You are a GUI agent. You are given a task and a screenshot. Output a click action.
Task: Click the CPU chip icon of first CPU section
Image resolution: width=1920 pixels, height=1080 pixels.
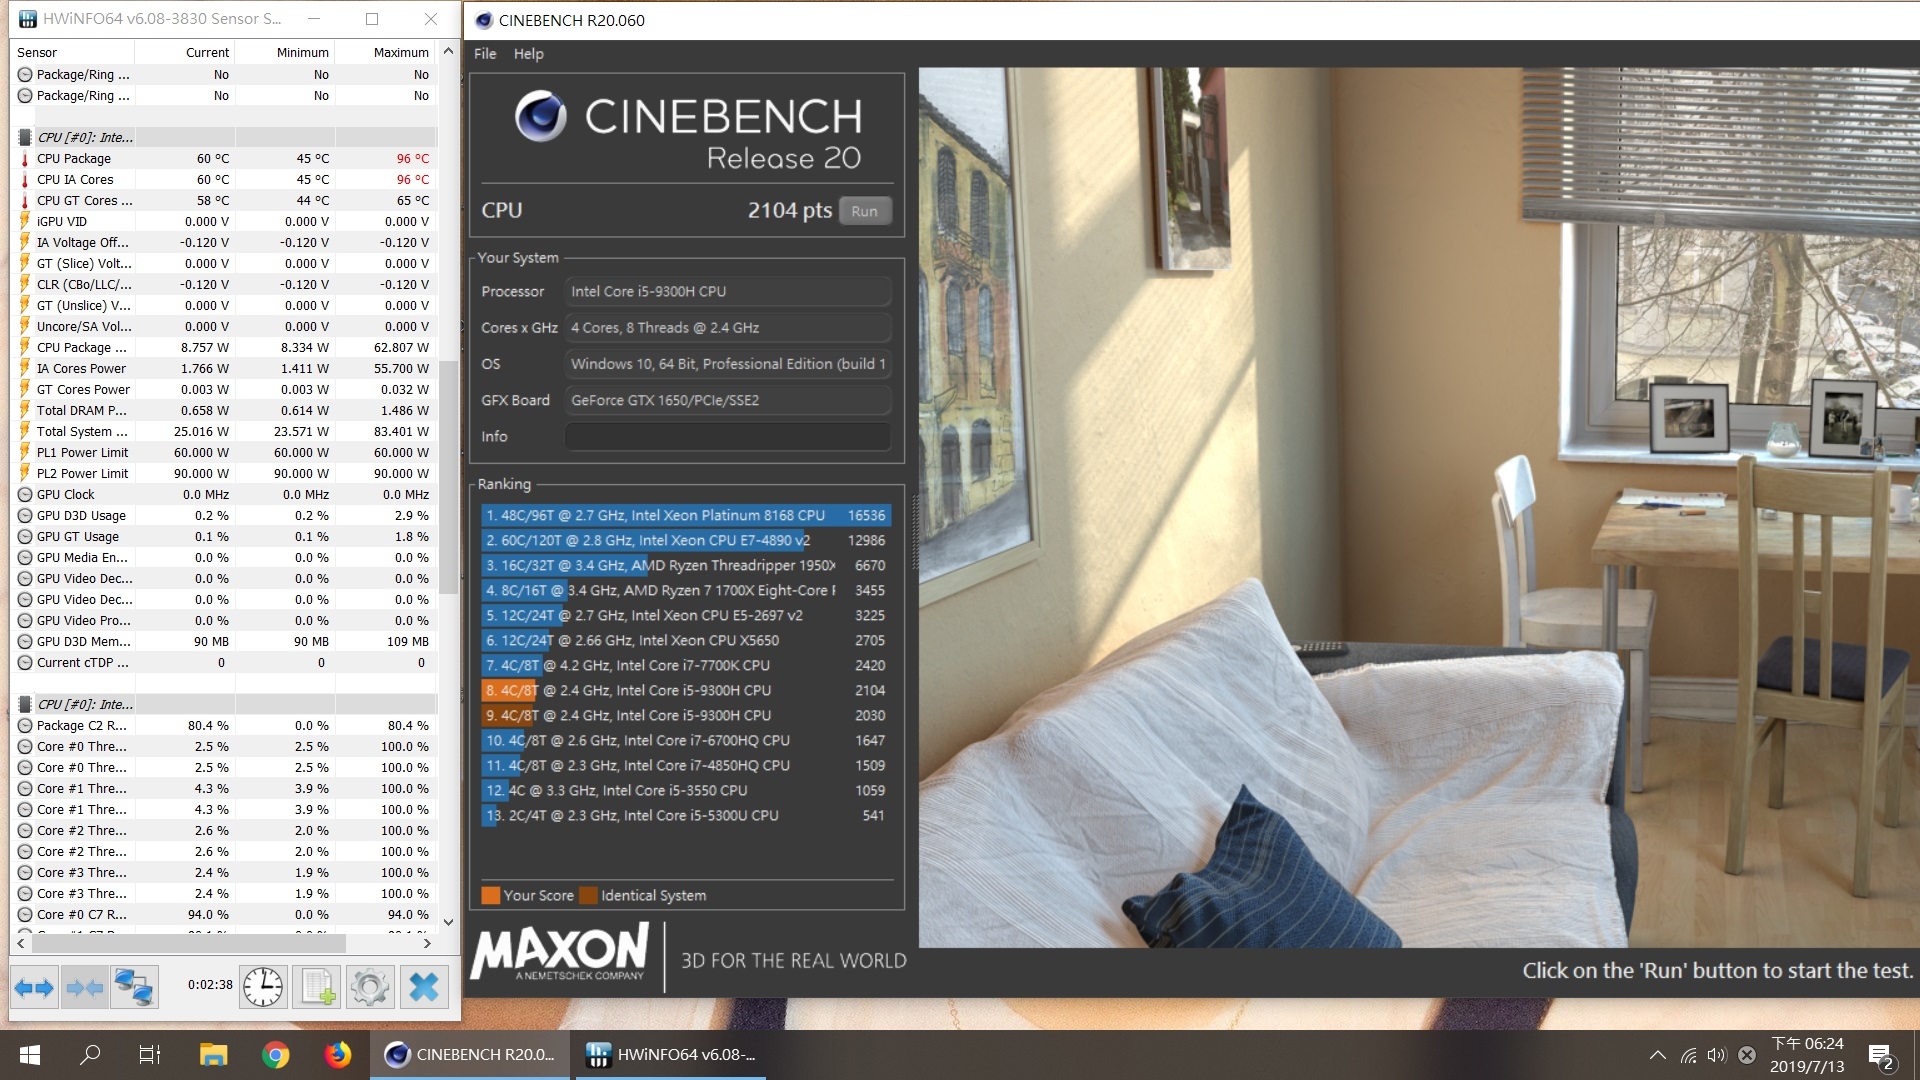click(25, 137)
